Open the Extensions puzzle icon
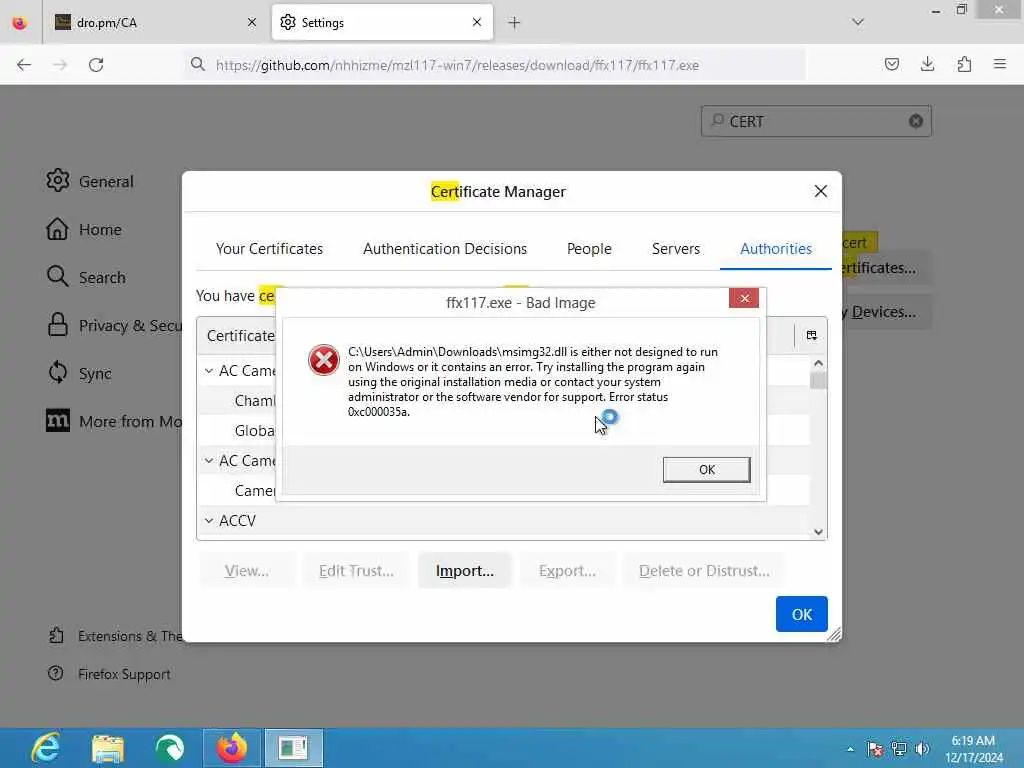 coord(964,64)
